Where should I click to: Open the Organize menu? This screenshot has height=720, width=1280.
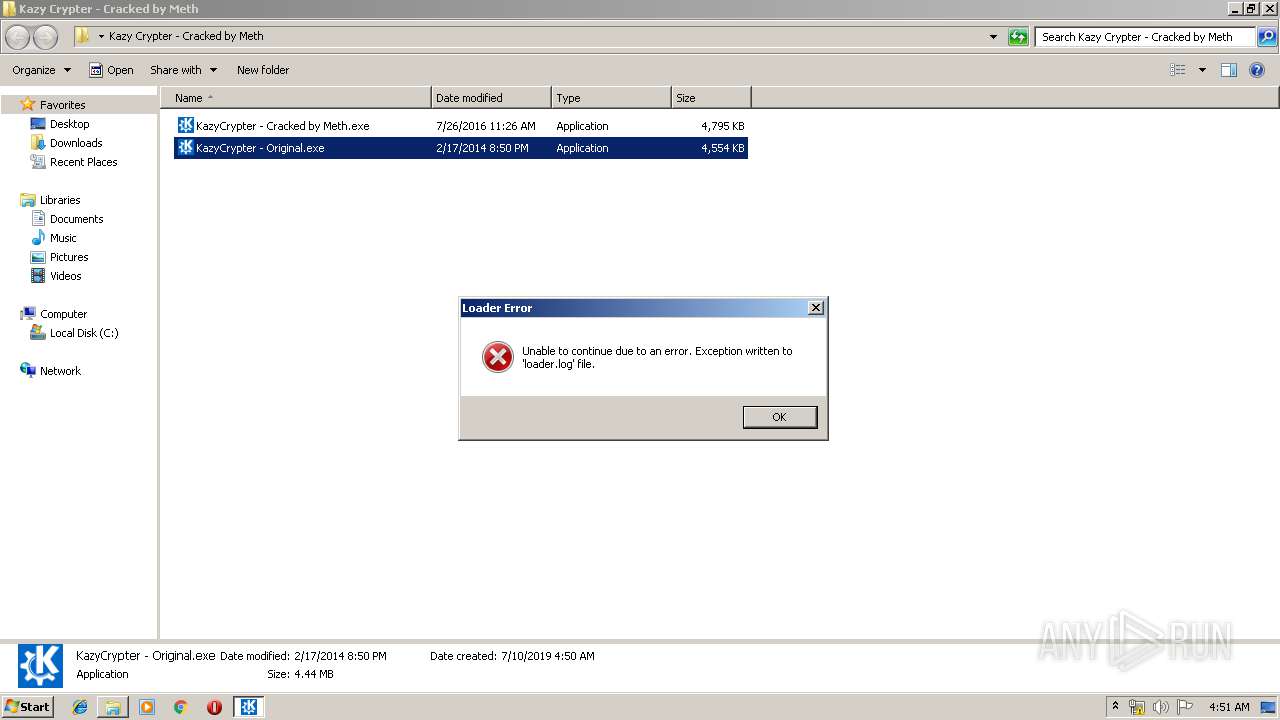click(x=42, y=70)
